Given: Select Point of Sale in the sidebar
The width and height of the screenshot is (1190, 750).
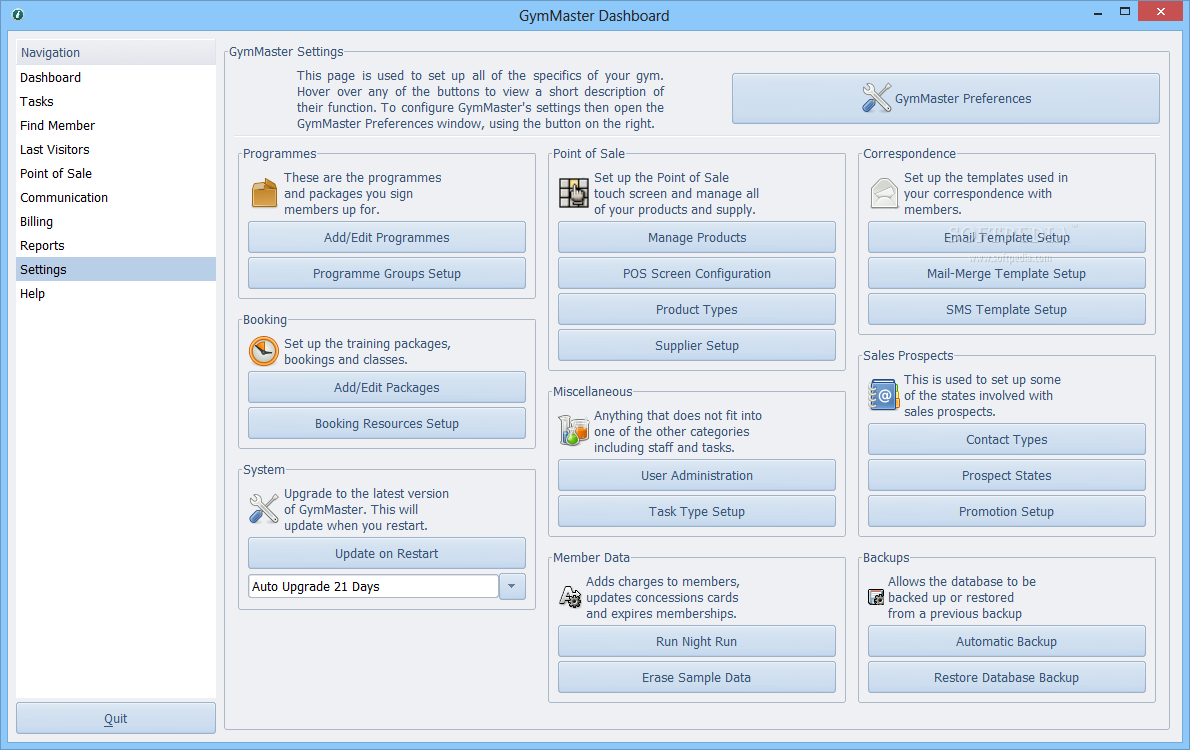Looking at the screenshot, I should click(115, 173).
